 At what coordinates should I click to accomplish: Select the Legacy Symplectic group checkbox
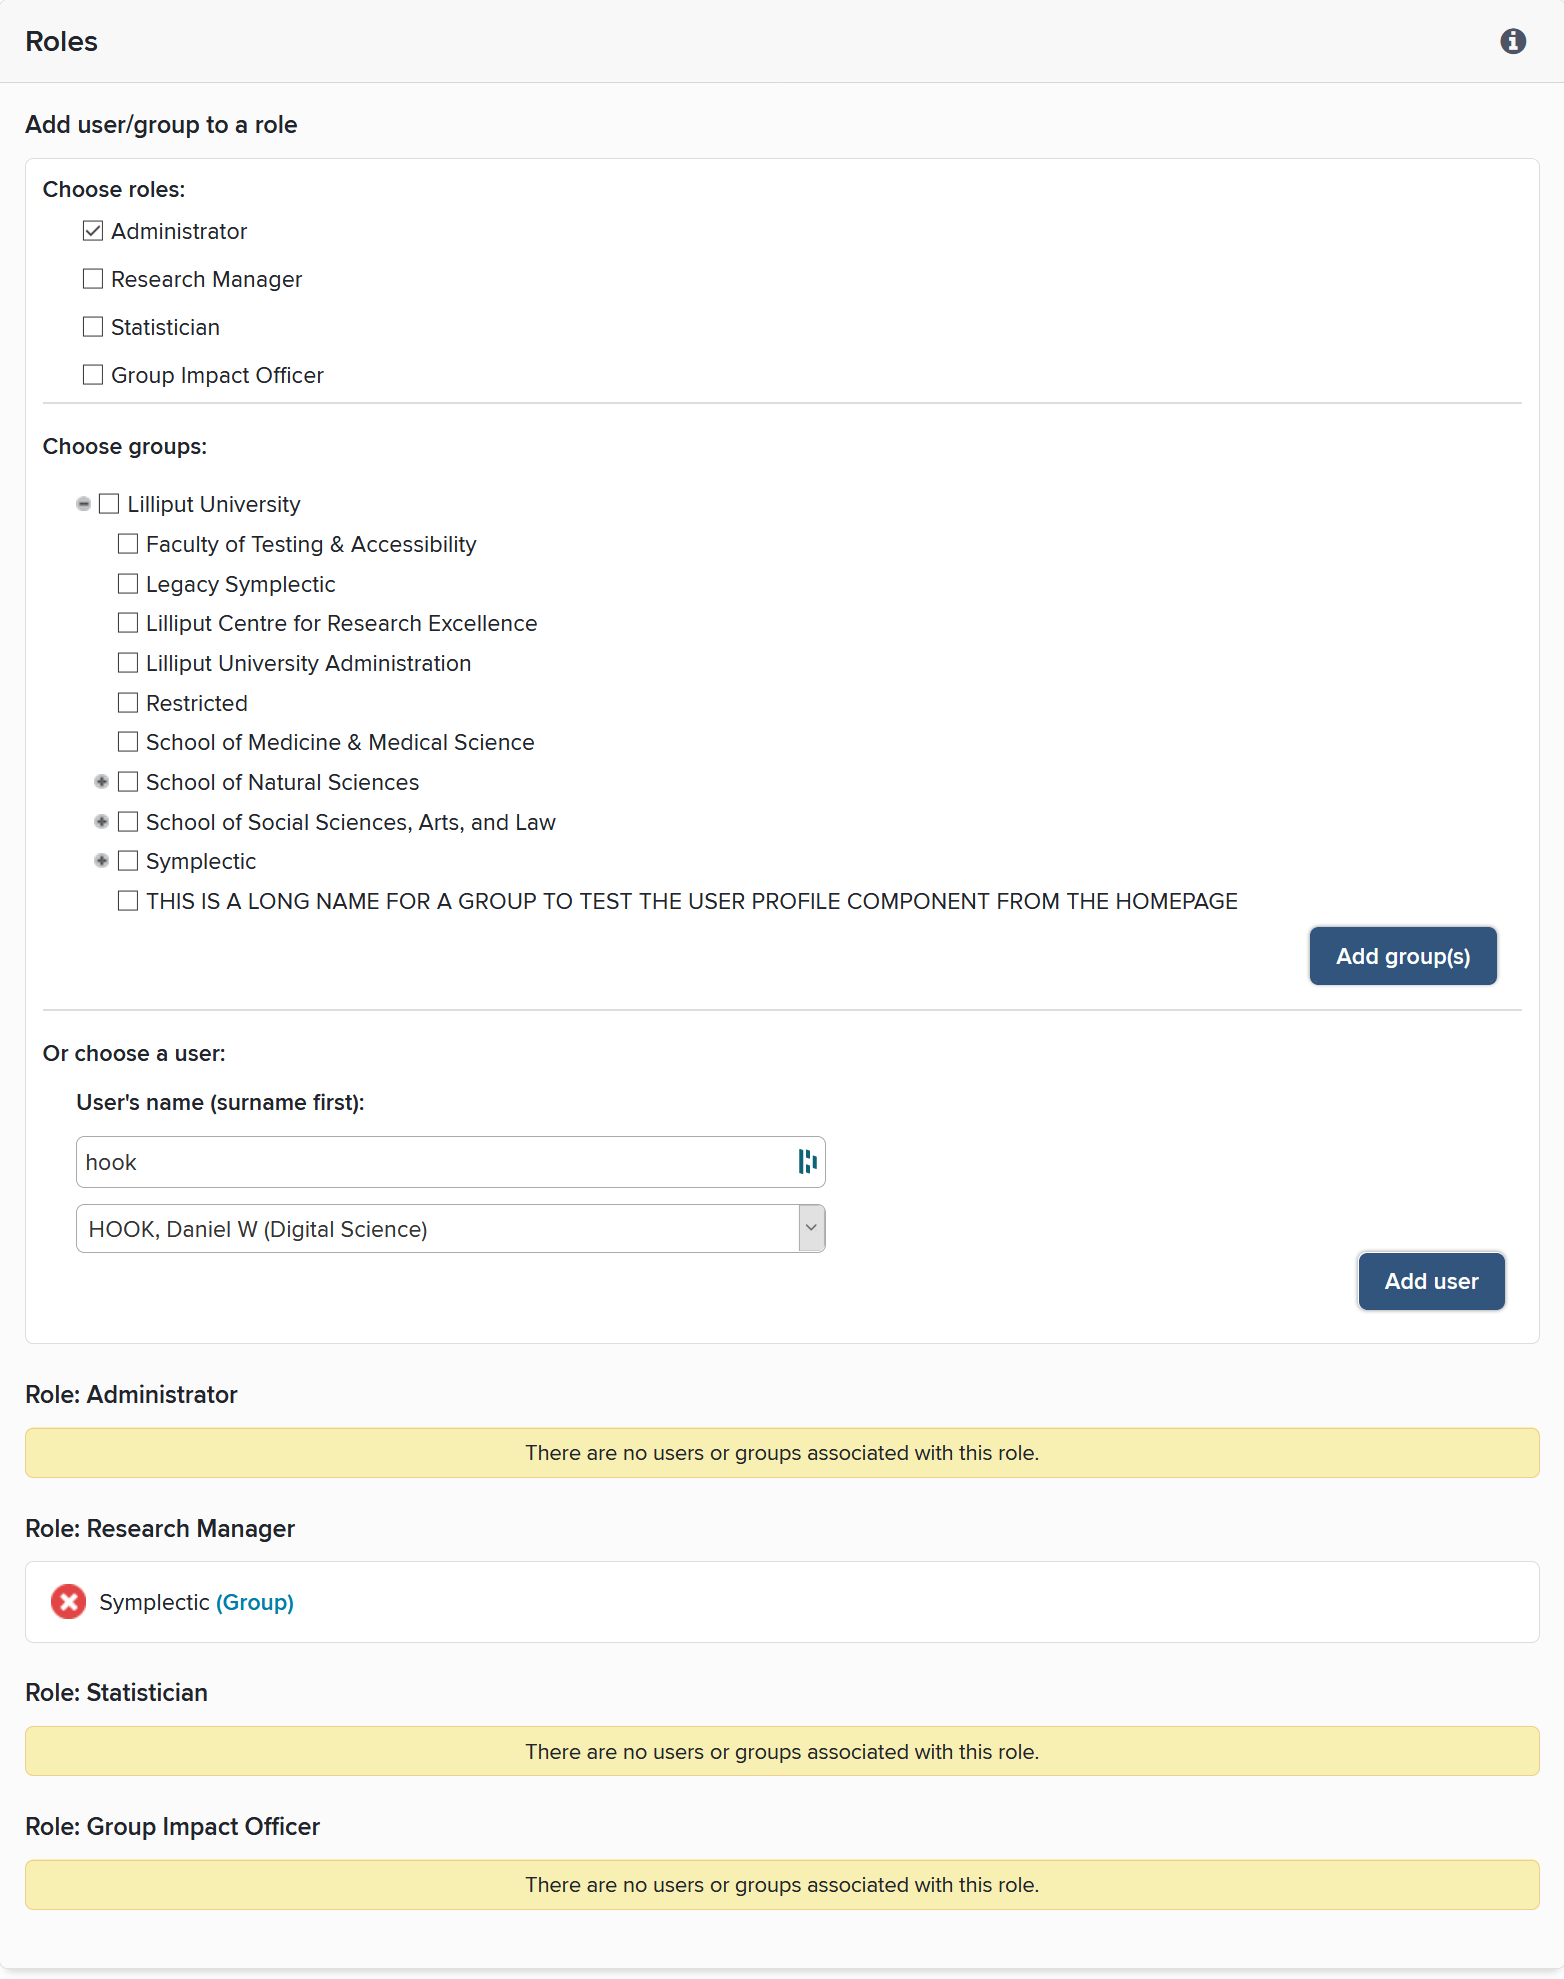pos(128,584)
